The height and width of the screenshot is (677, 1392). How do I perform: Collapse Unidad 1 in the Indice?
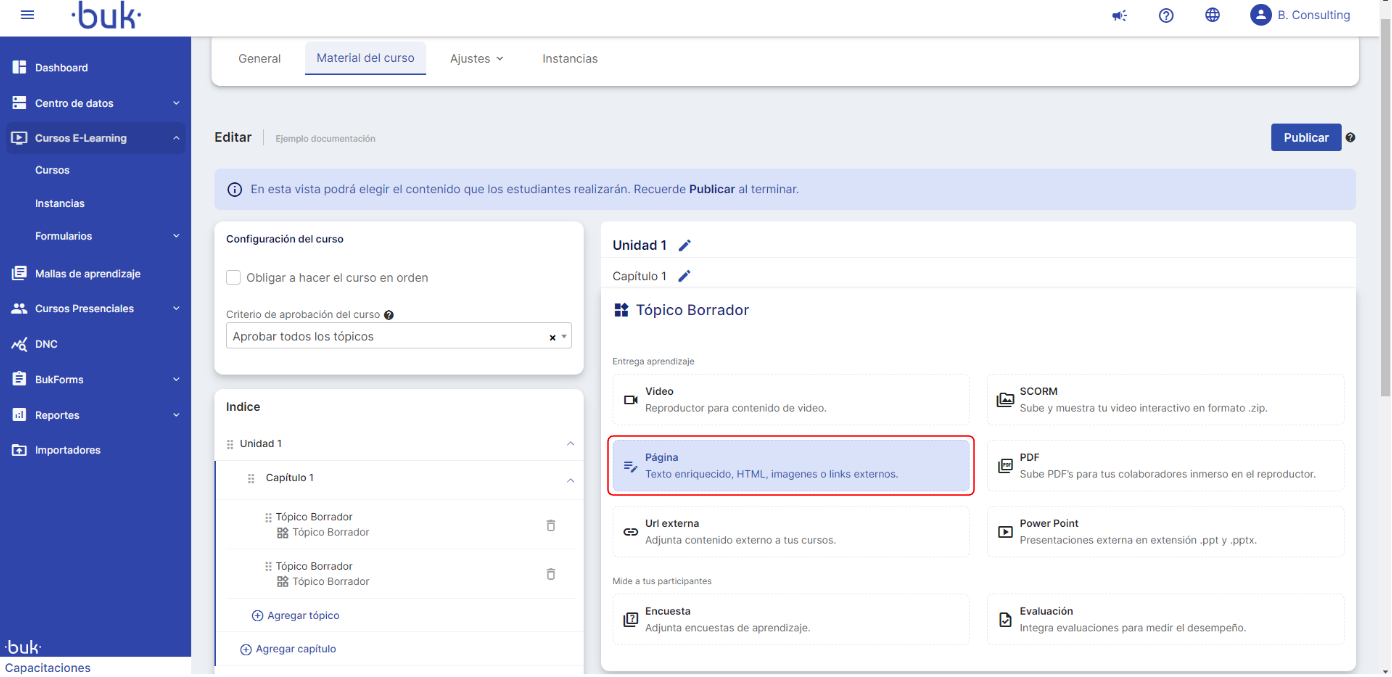[570, 444]
